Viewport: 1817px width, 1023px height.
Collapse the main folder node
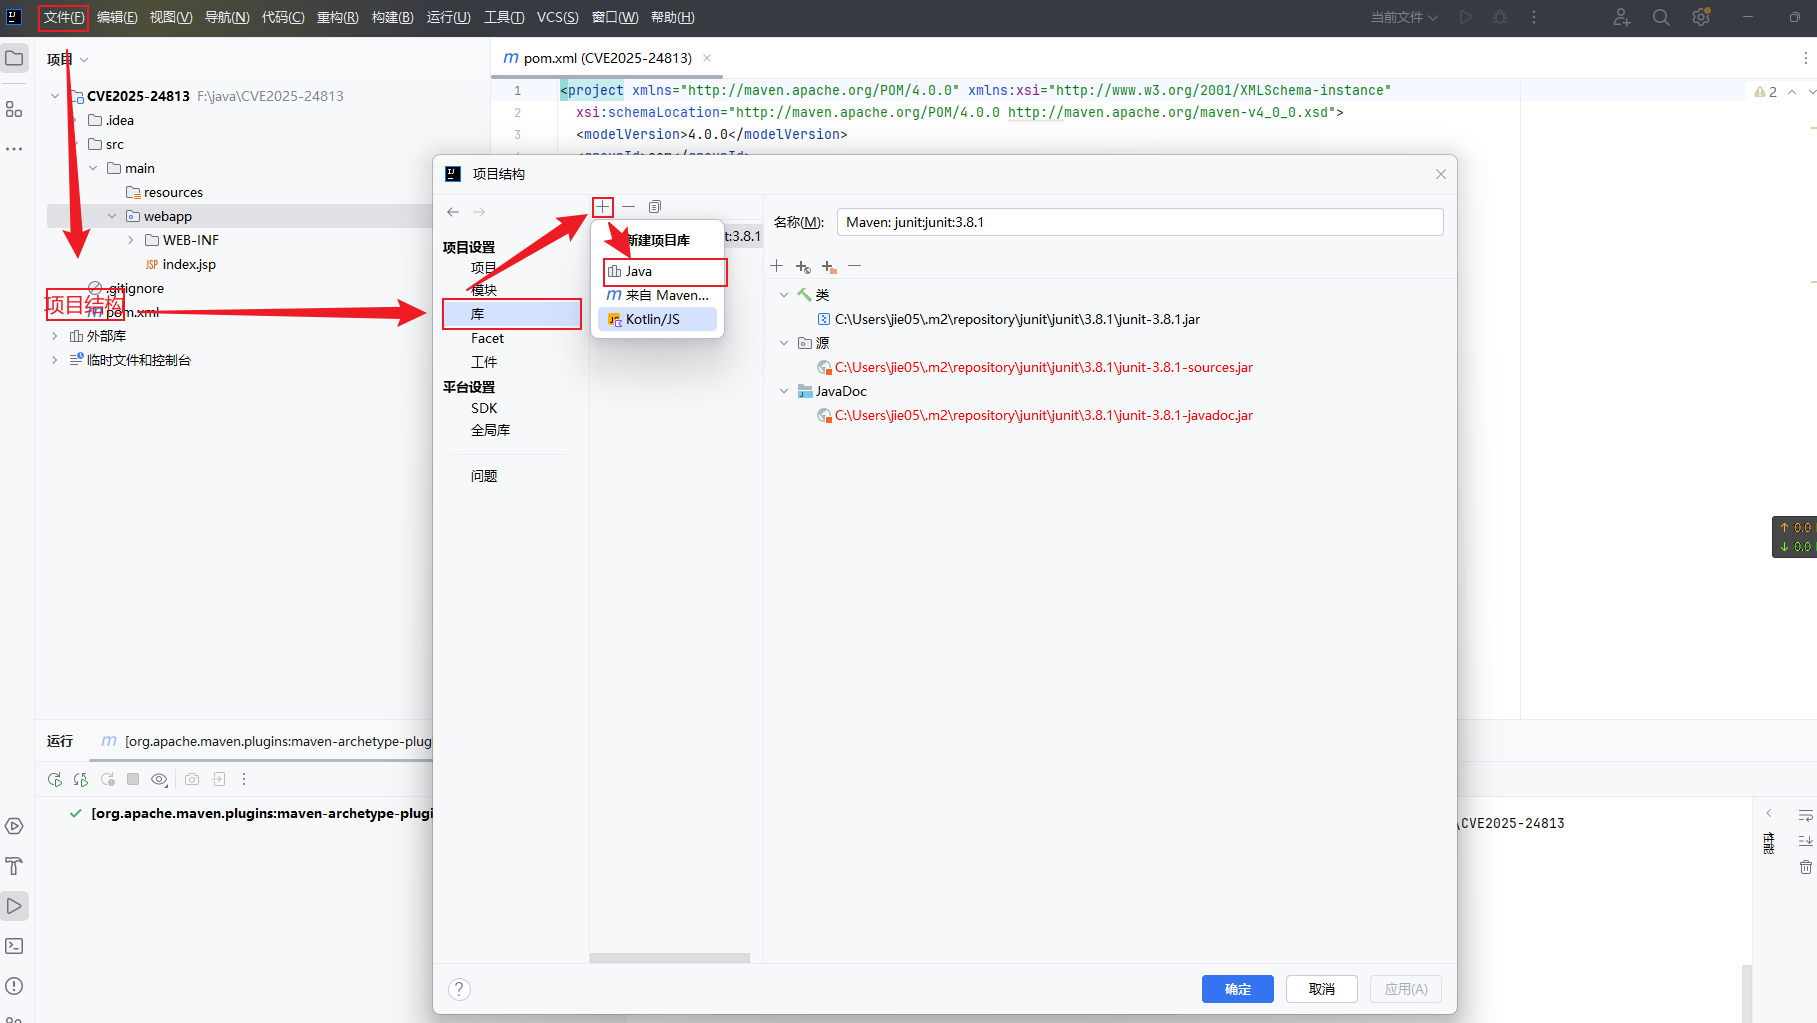tap(93, 168)
